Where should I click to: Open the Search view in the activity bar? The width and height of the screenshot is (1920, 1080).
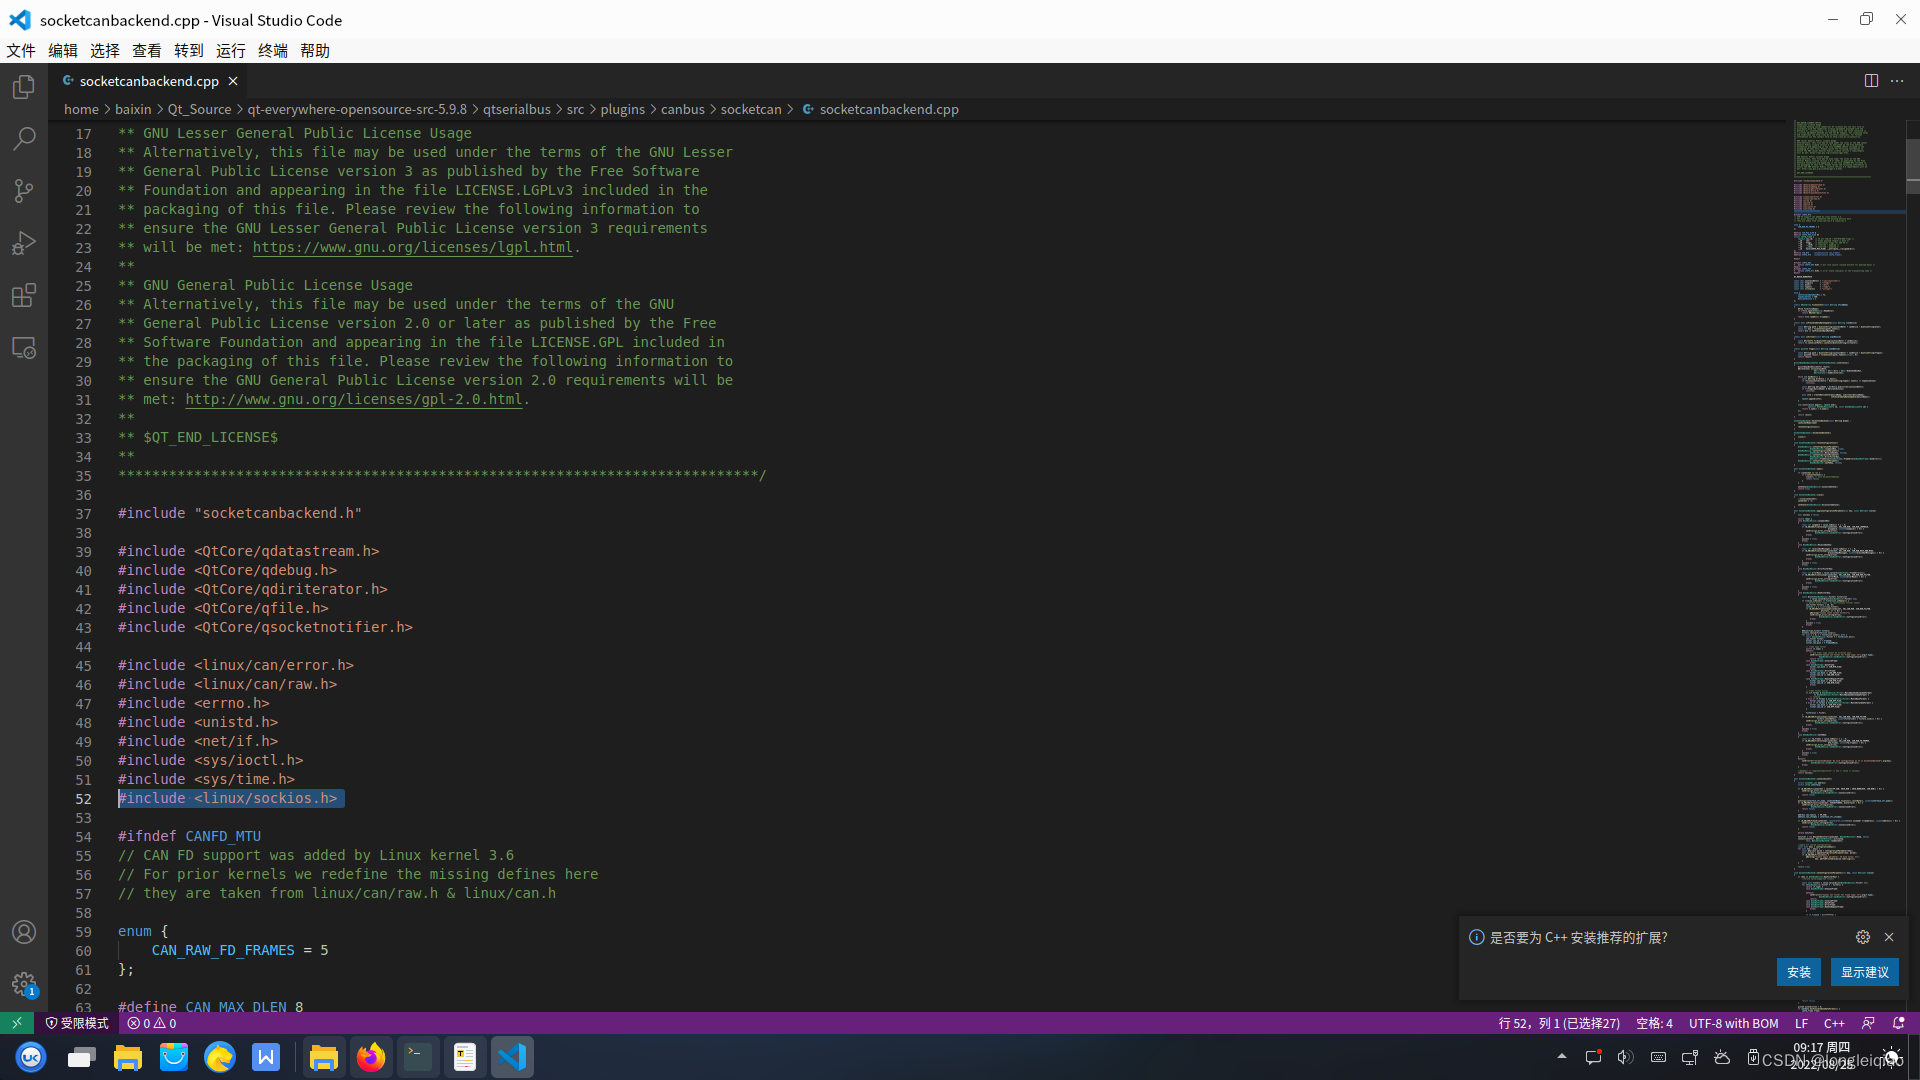pyautogui.click(x=24, y=138)
